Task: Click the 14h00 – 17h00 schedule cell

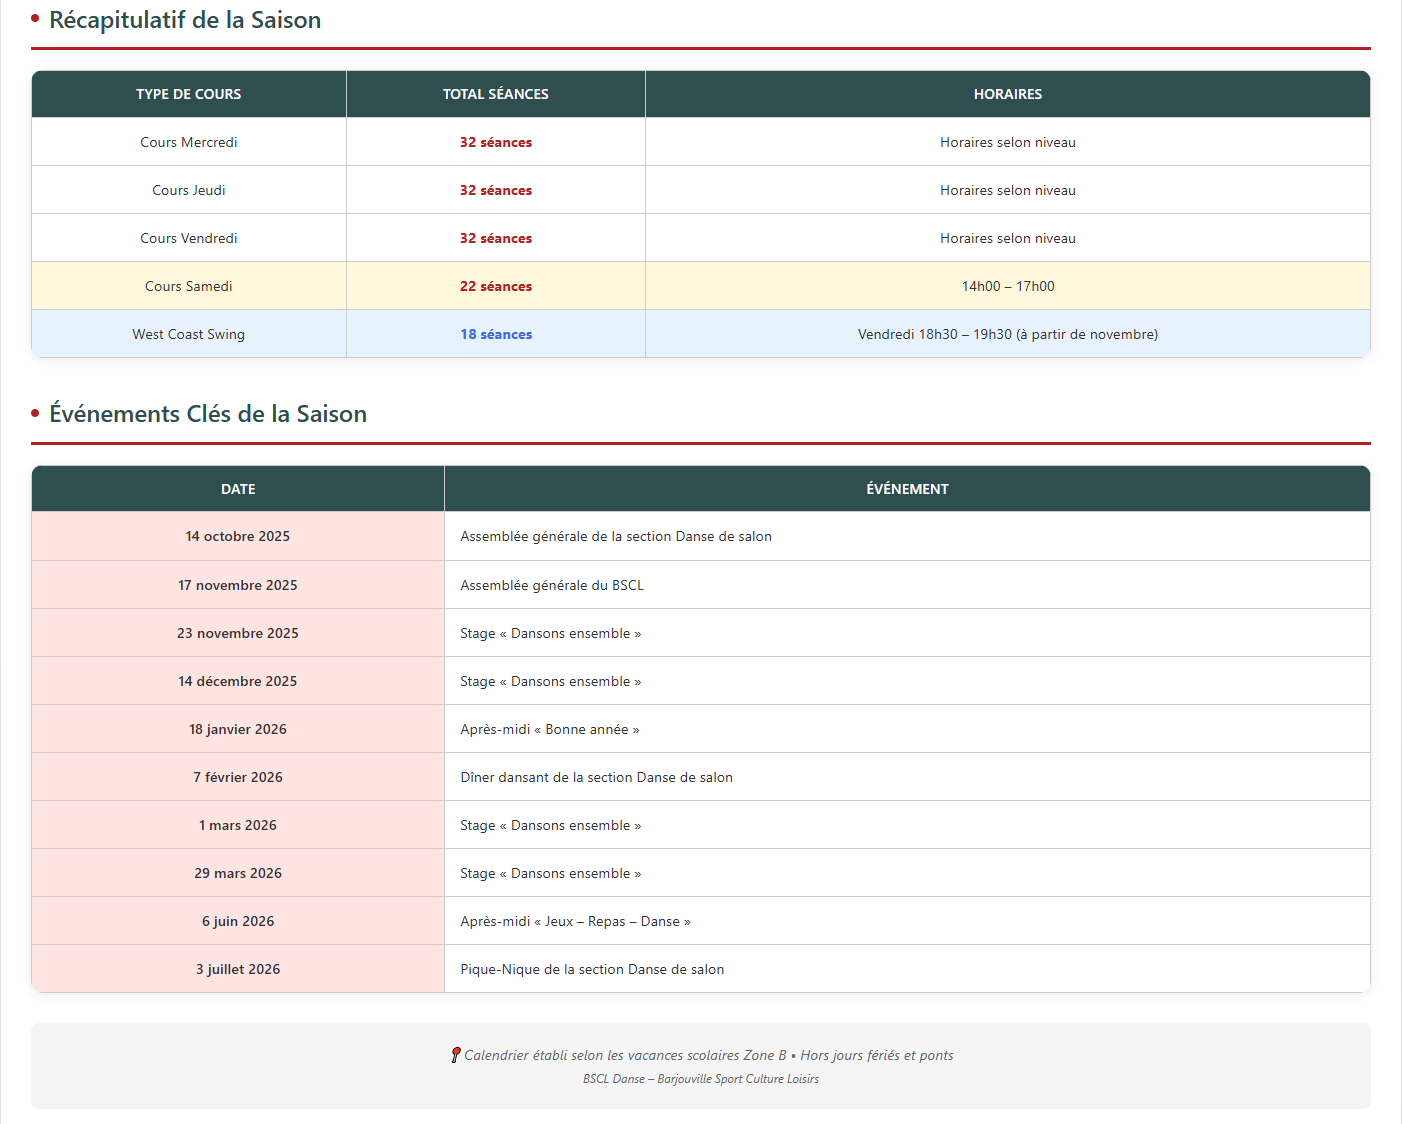Action: pyautogui.click(x=1007, y=286)
